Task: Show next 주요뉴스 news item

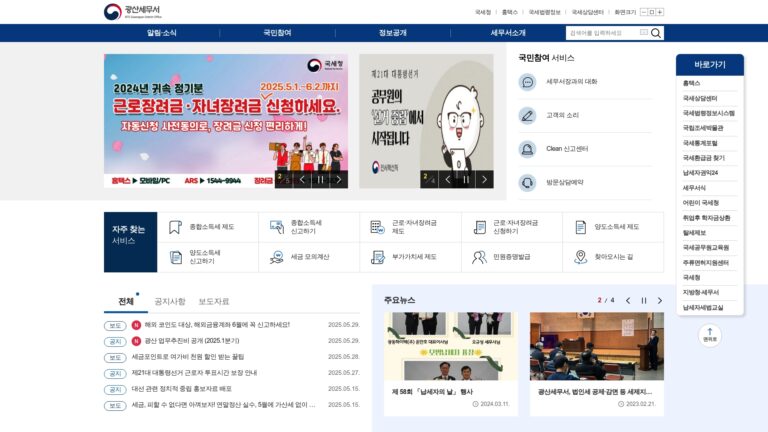Action: (659, 300)
